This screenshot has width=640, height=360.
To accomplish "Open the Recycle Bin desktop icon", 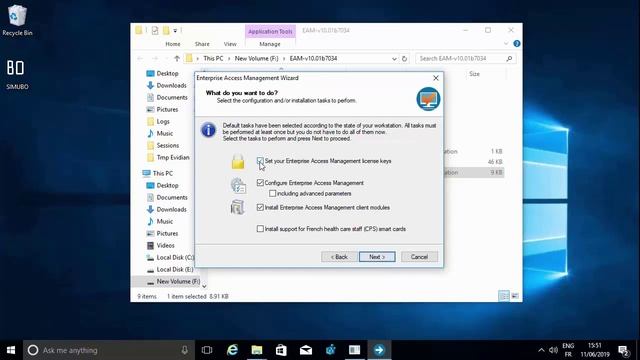I will coord(17,20).
